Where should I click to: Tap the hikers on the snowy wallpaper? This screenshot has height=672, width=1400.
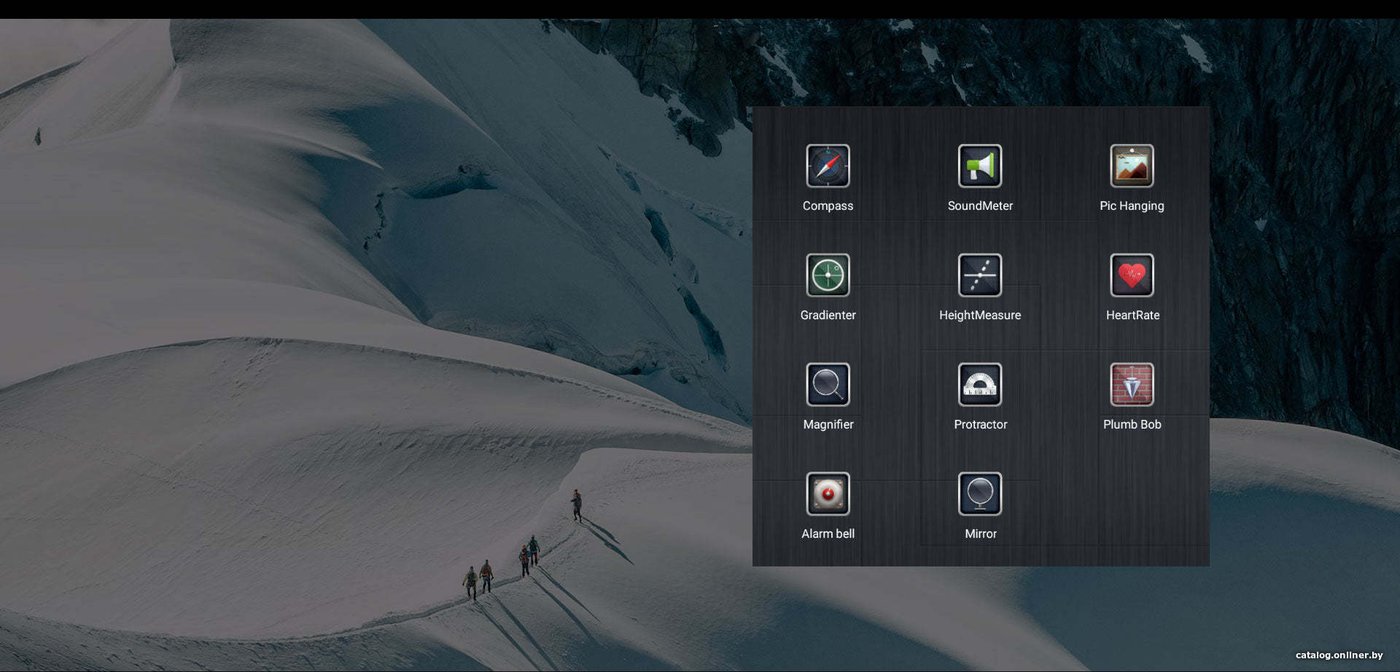[x=505, y=568]
